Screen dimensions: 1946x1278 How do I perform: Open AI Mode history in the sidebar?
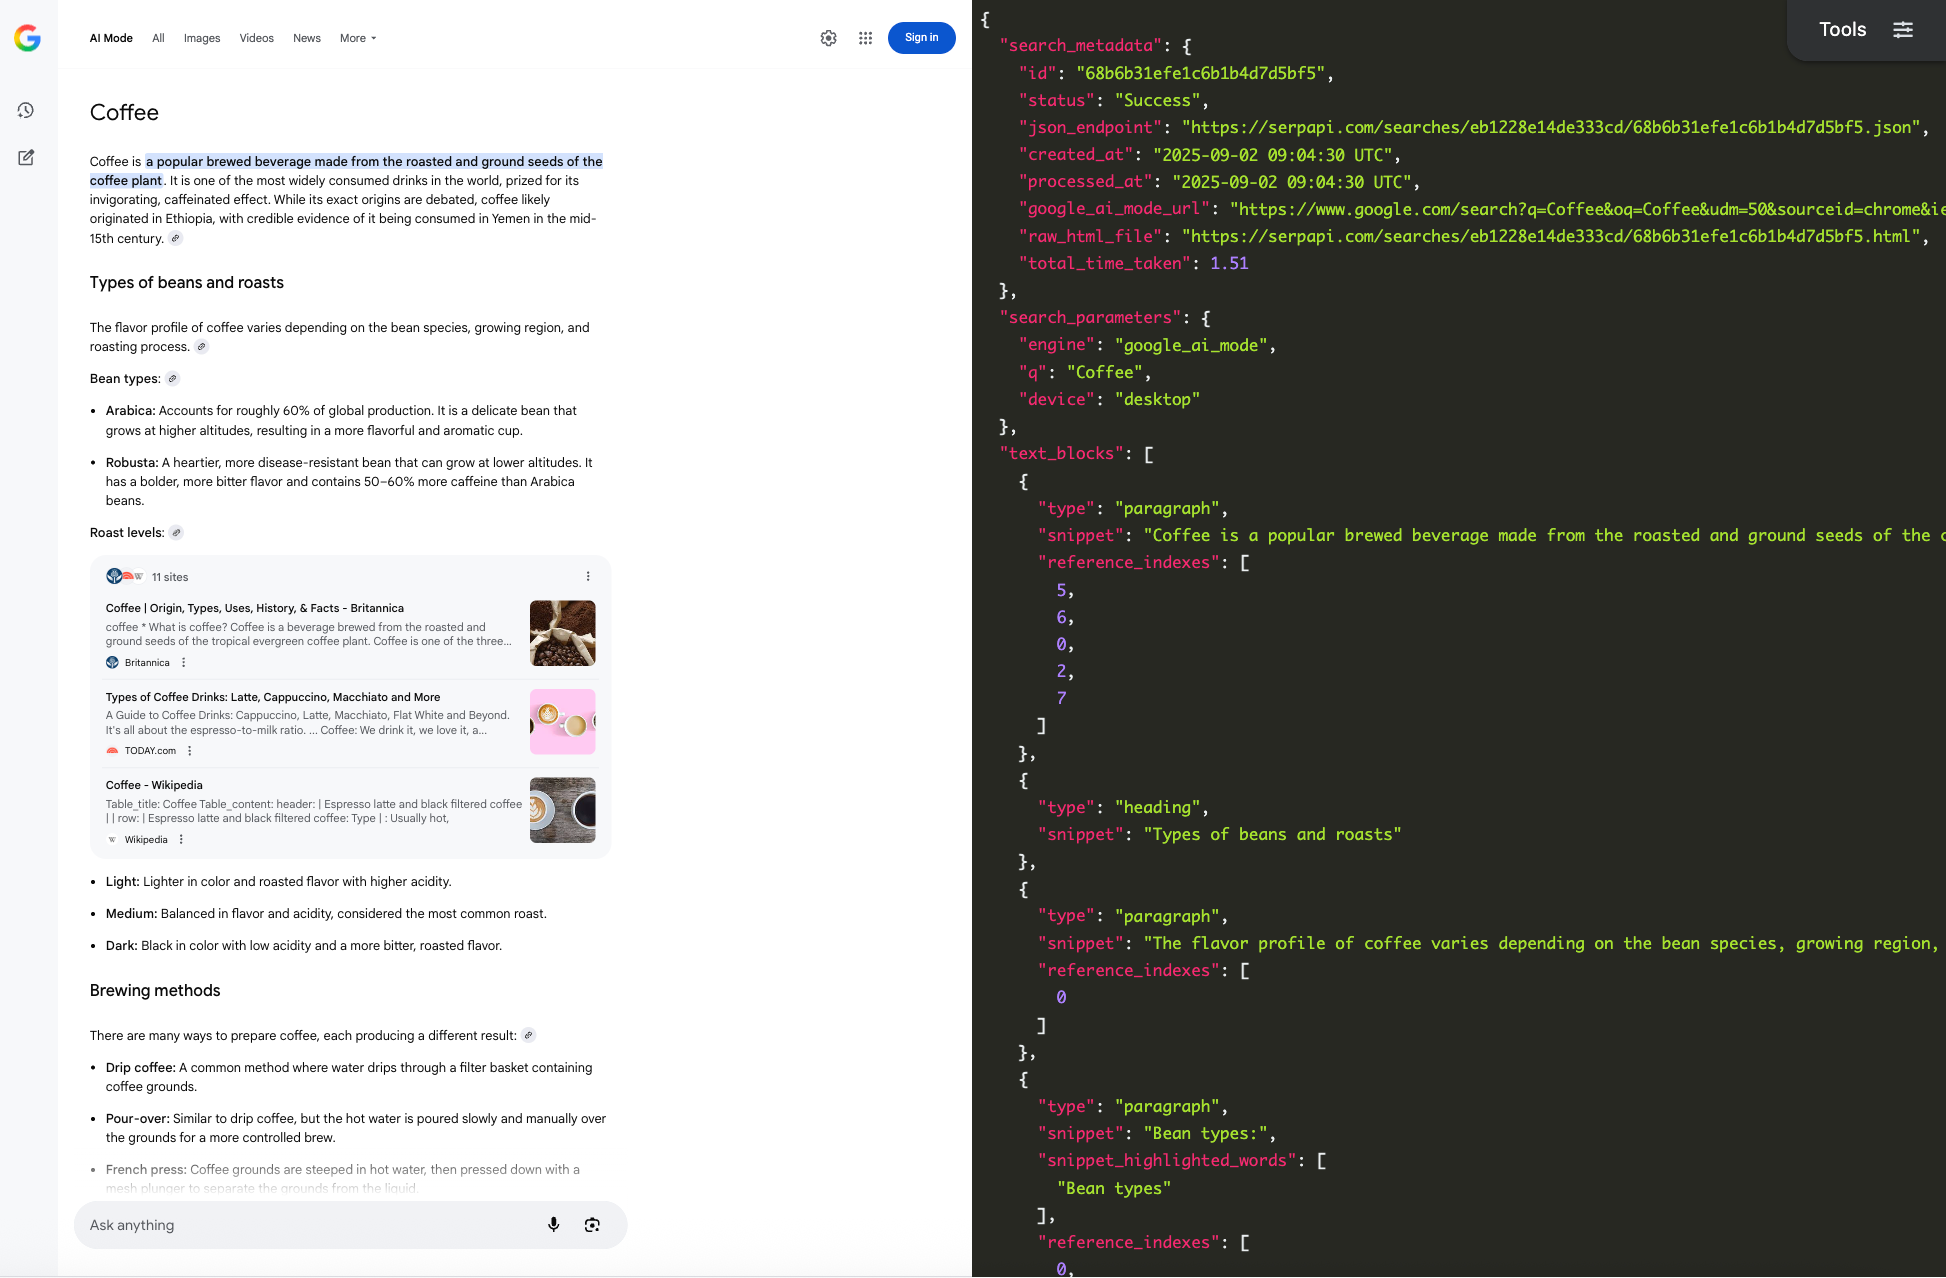pyautogui.click(x=26, y=110)
